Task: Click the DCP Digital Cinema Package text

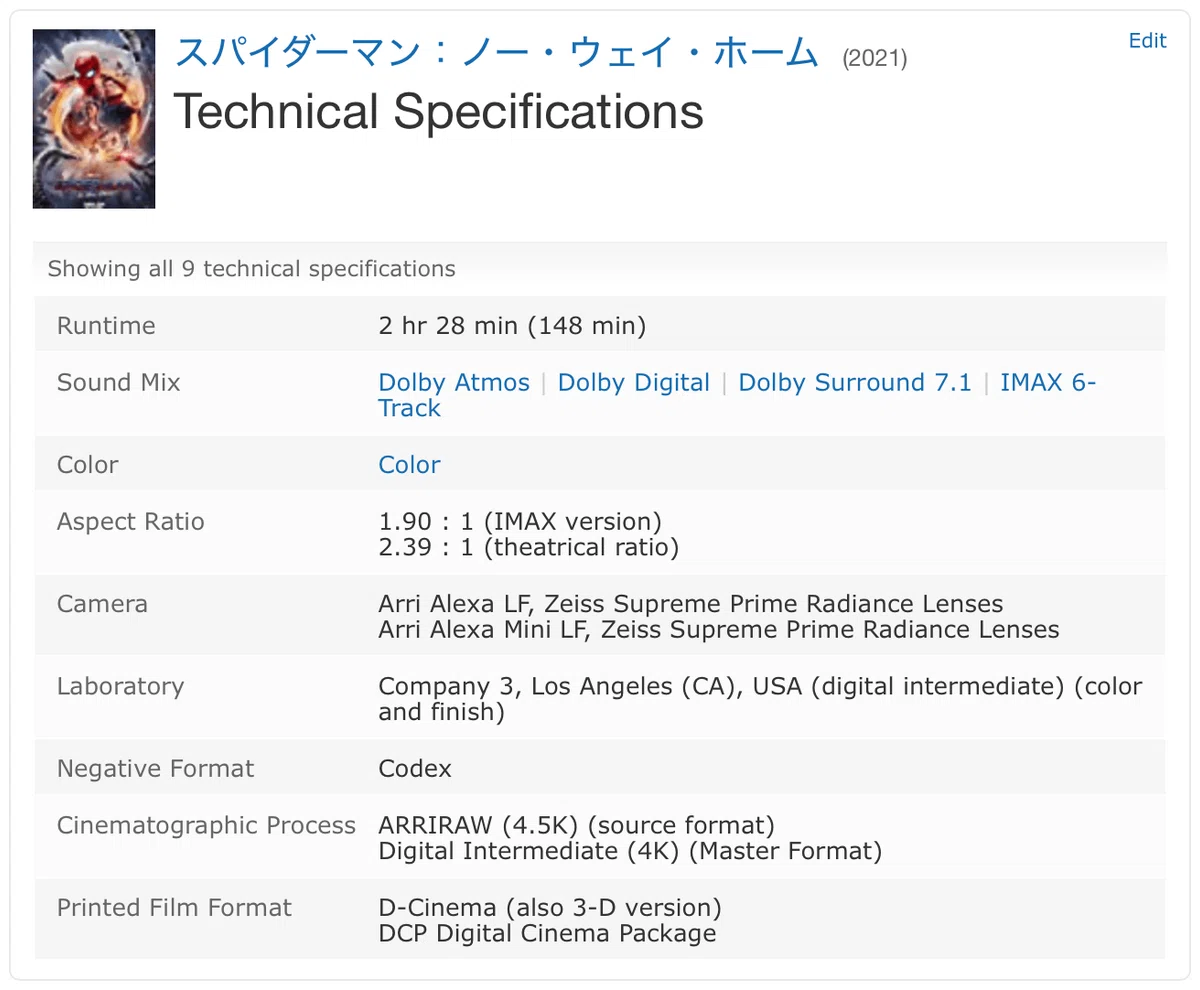Action: (x=547, y=934)
